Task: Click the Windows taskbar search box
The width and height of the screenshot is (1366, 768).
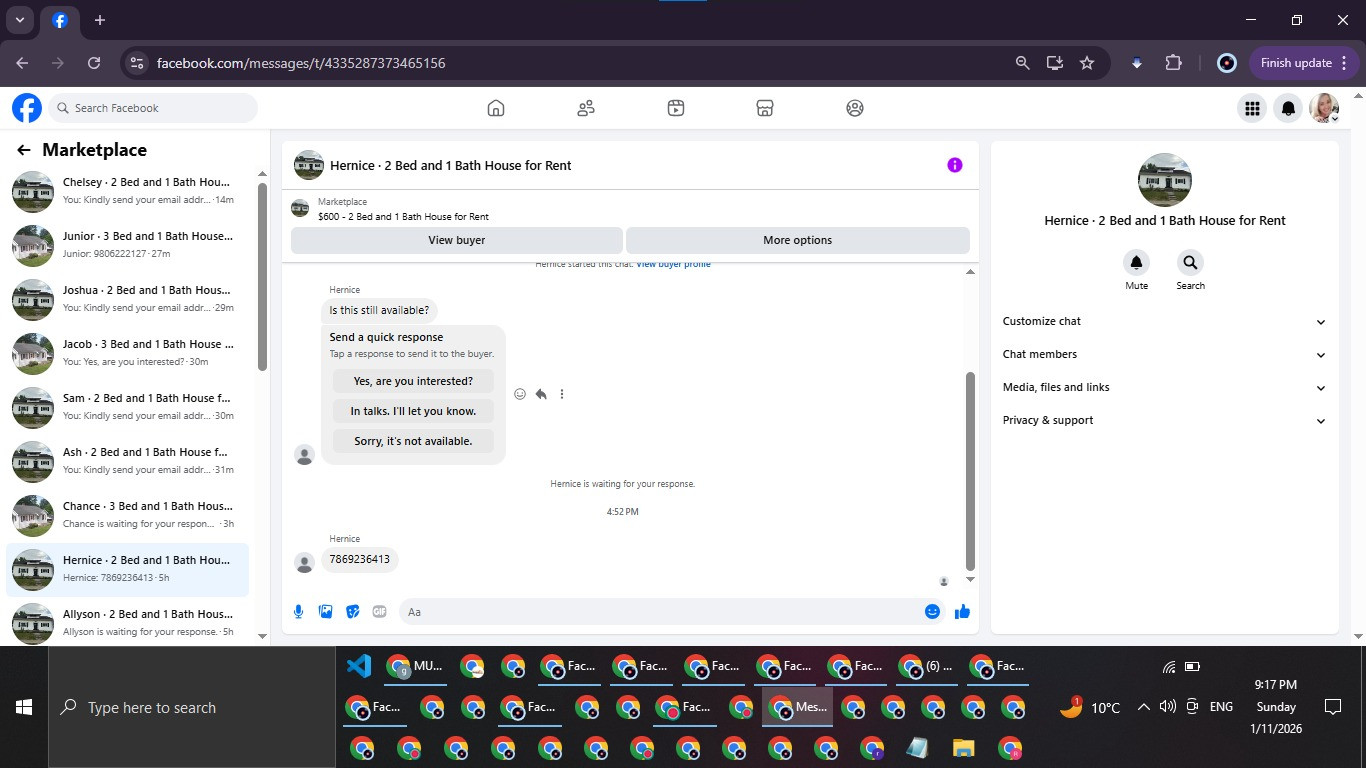Action: 192,707
